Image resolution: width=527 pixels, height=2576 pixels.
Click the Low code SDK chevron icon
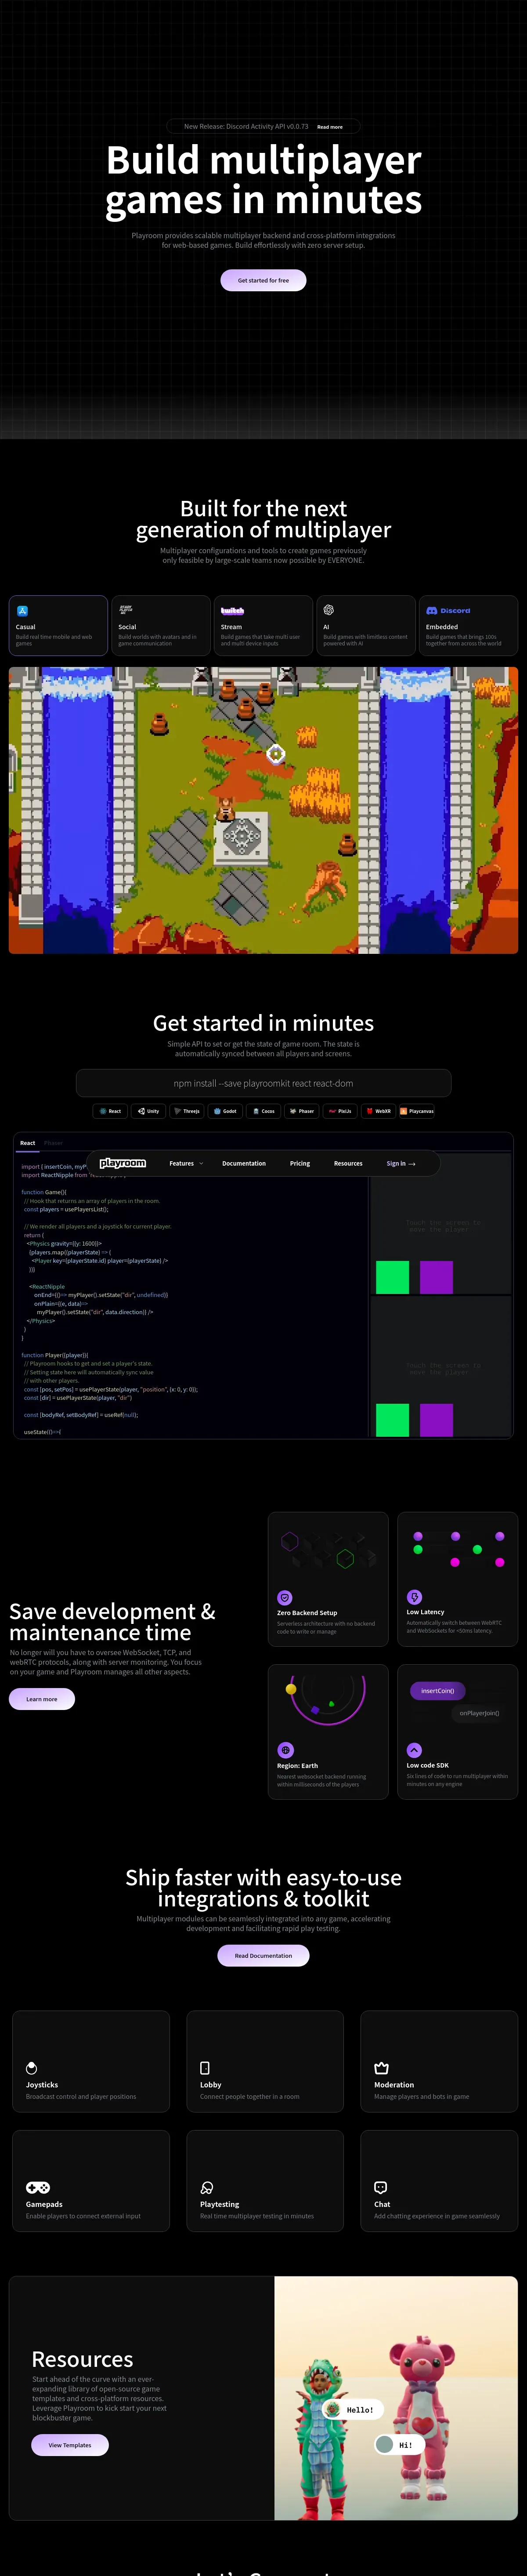[414, 1750]
